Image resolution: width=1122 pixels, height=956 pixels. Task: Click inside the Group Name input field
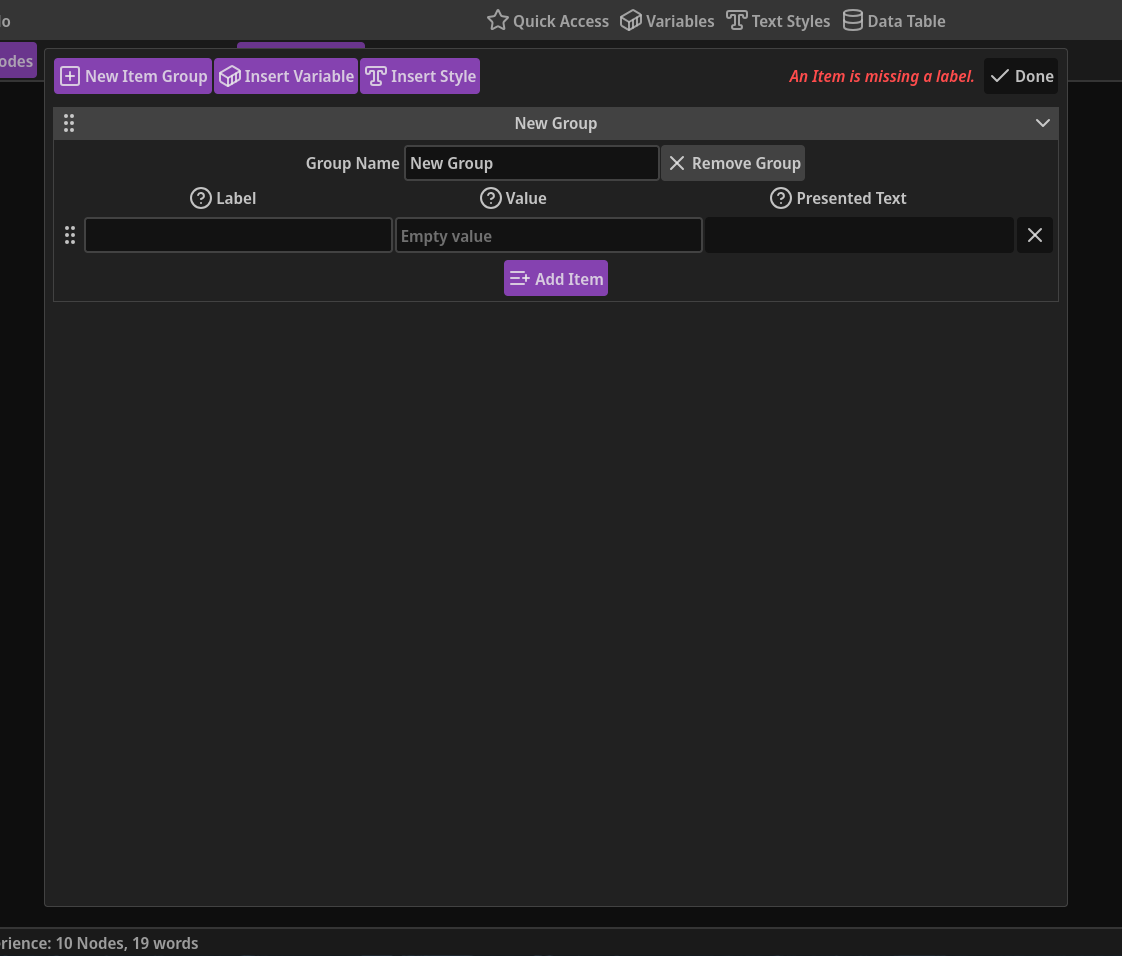click(x=531, y=163)
